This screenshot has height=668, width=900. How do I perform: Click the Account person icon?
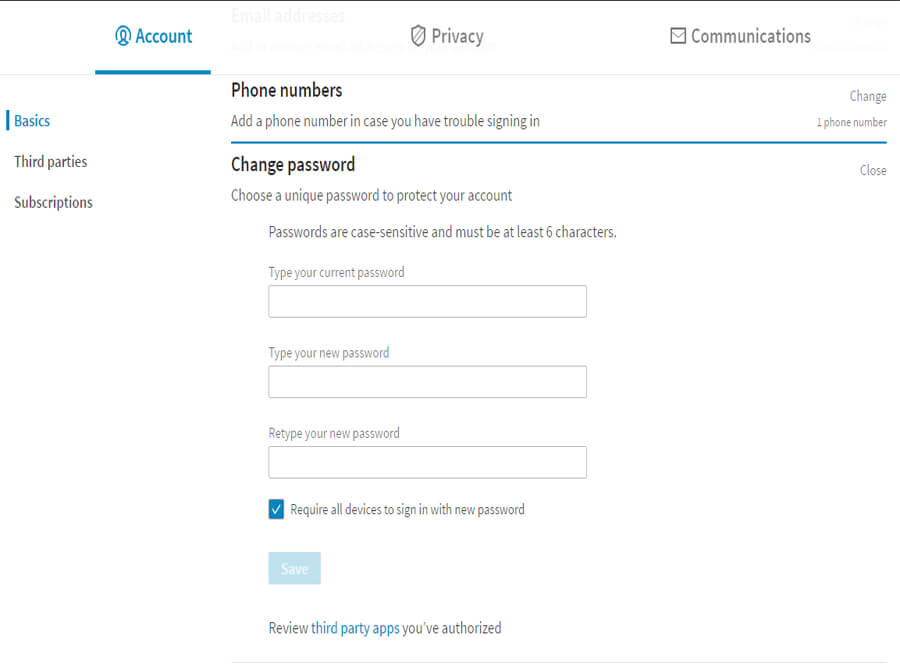coord(123,36)
